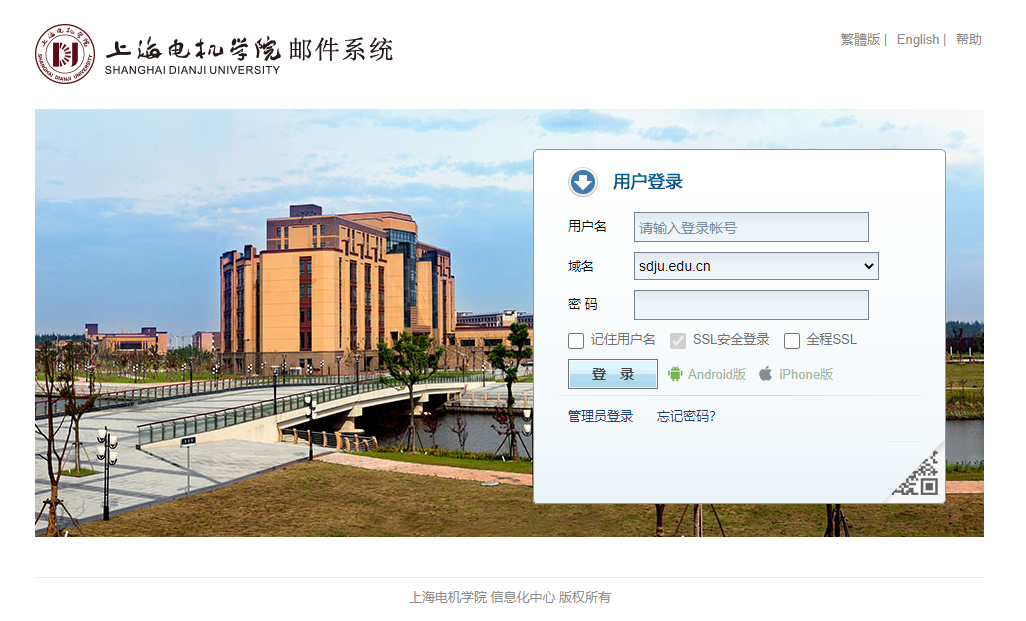Open the 帮助 help link
Viewport: 1026px width, 621px height.
pos(968,39)
